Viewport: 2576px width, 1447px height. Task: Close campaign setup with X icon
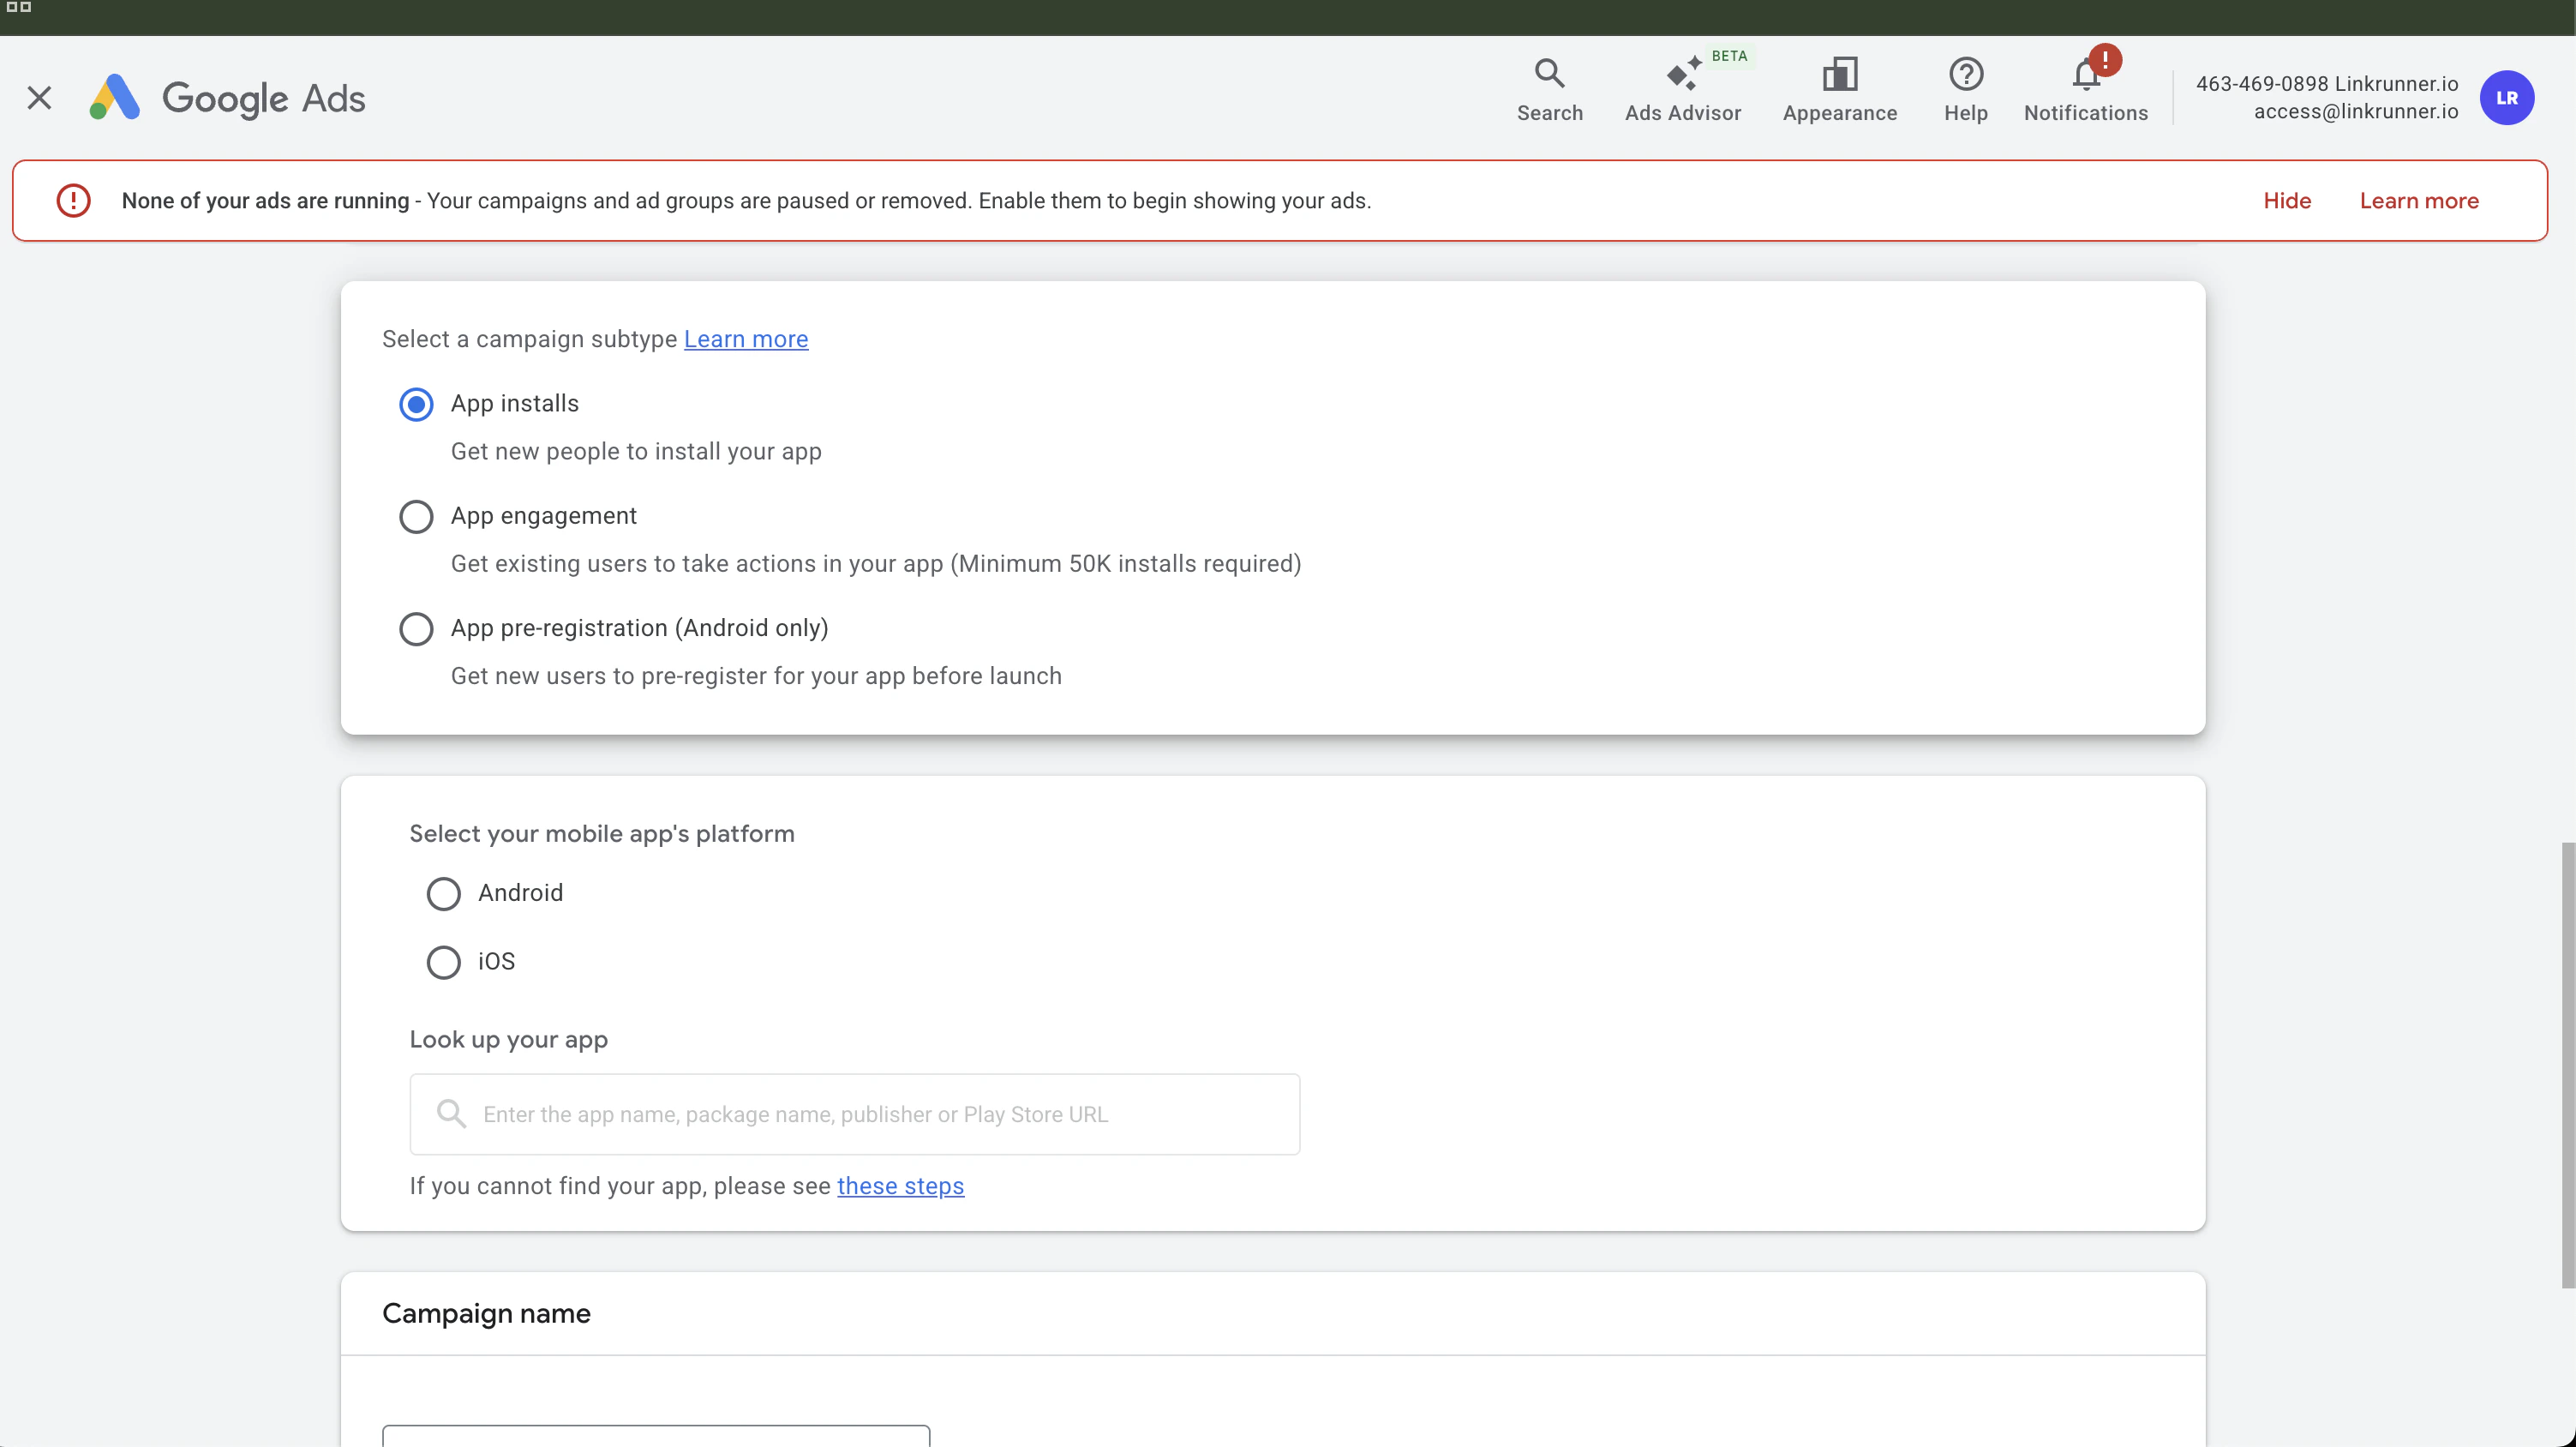tap(39, 98)
